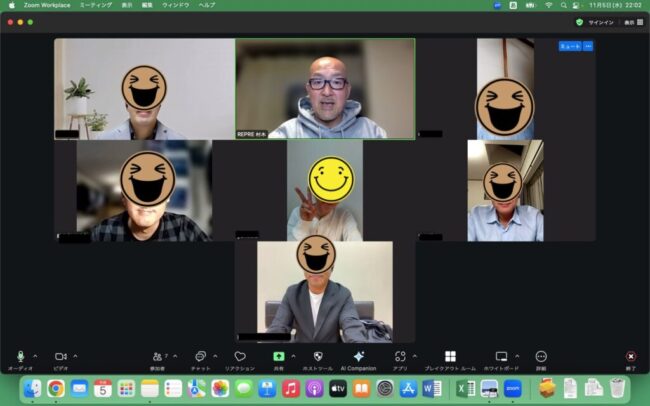Click the blue ミュート button on the top-right video tile
Screen dimensions: 650x406
(569, 46)
